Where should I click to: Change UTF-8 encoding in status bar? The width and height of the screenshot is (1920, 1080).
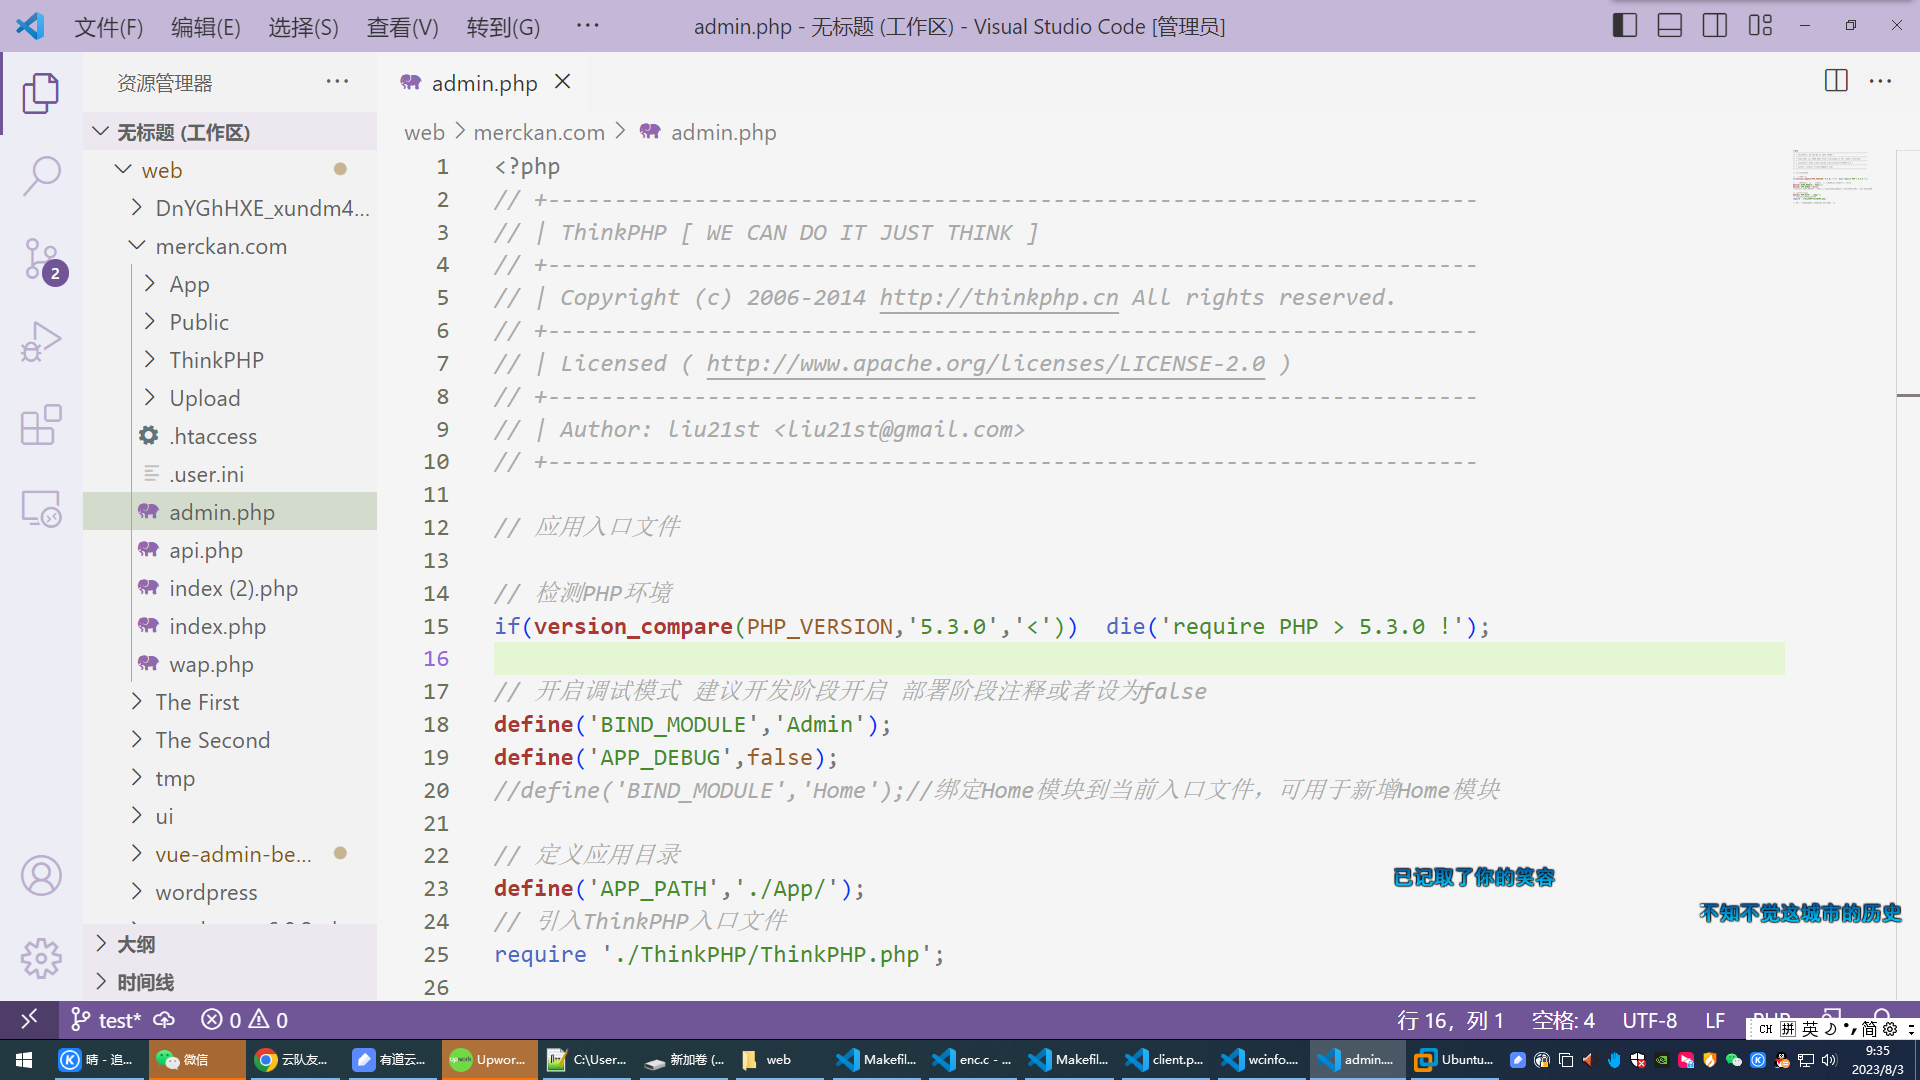coord(1649,1020)
